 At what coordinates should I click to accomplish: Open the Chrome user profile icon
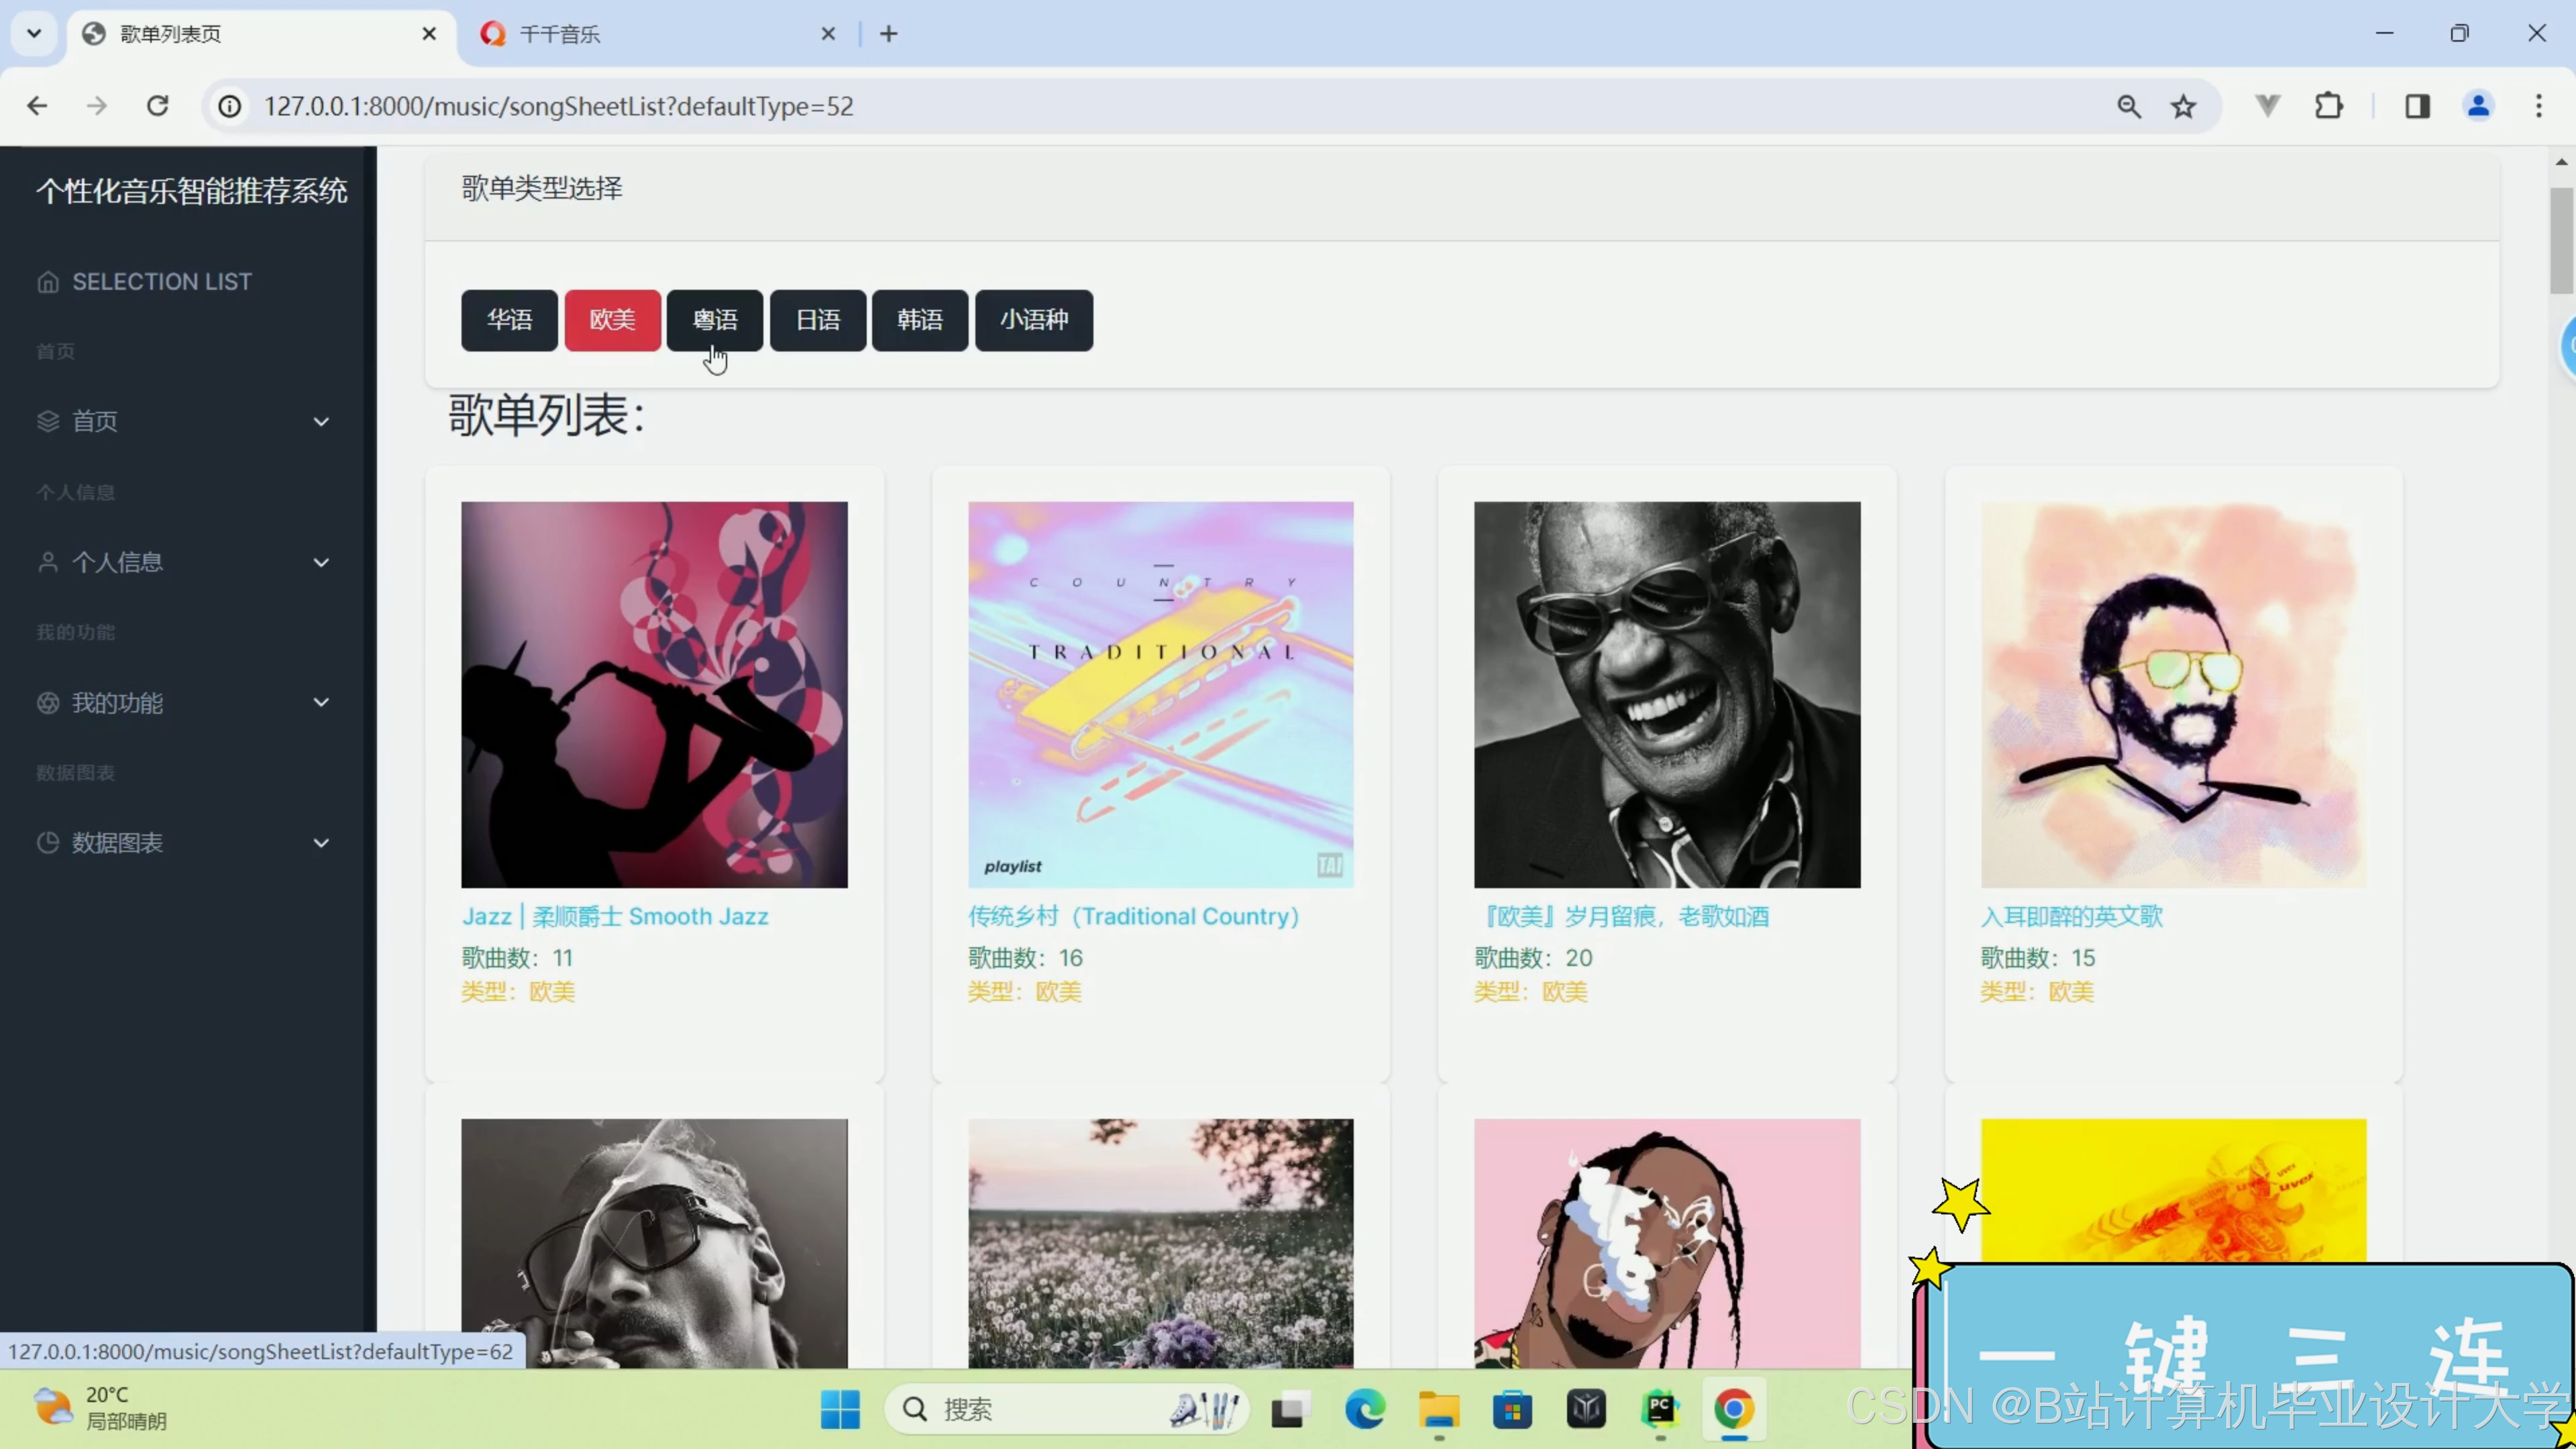coord(2478,106)
